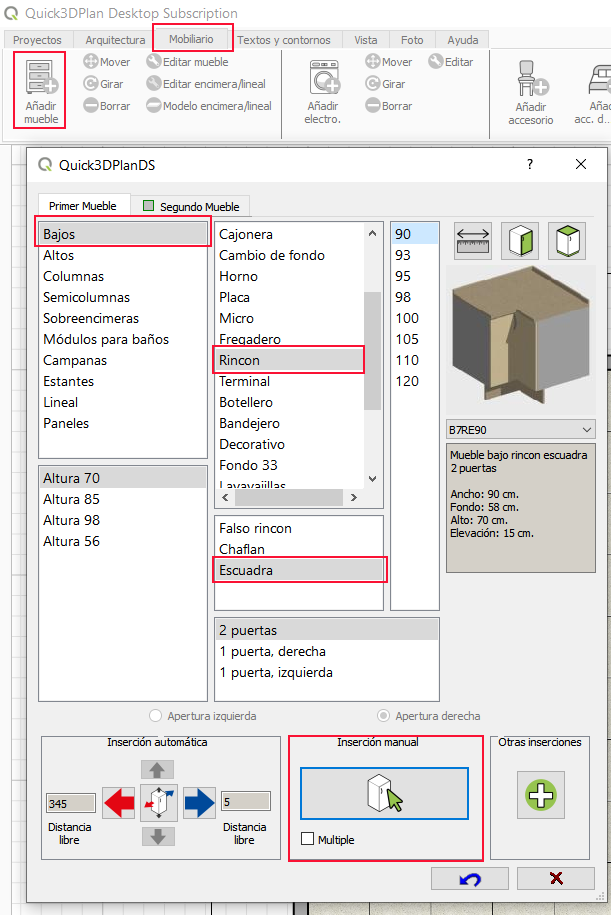Toggle the Segundo Mueble green checkbox
This screenshot has width=611, height=915.
[x=149, y=205]
